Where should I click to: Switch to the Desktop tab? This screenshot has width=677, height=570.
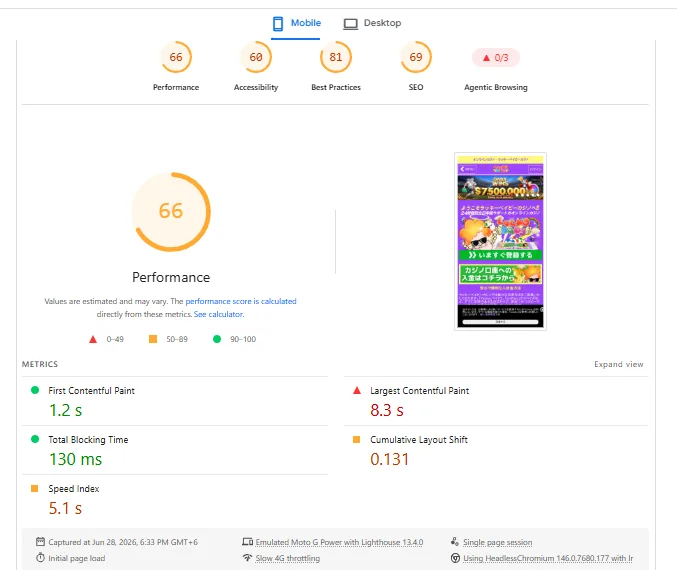[x=372, y=23]
